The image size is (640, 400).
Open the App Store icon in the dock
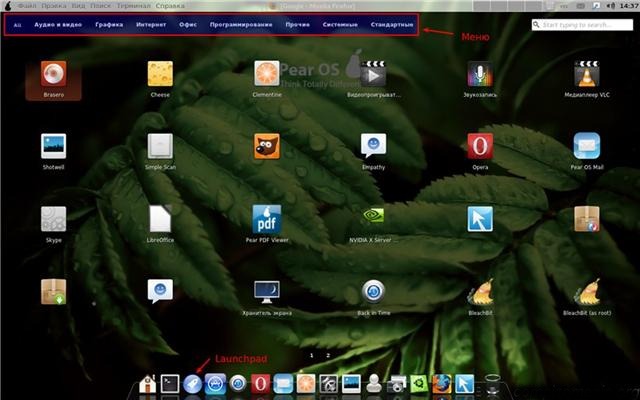tap(215, 384)
